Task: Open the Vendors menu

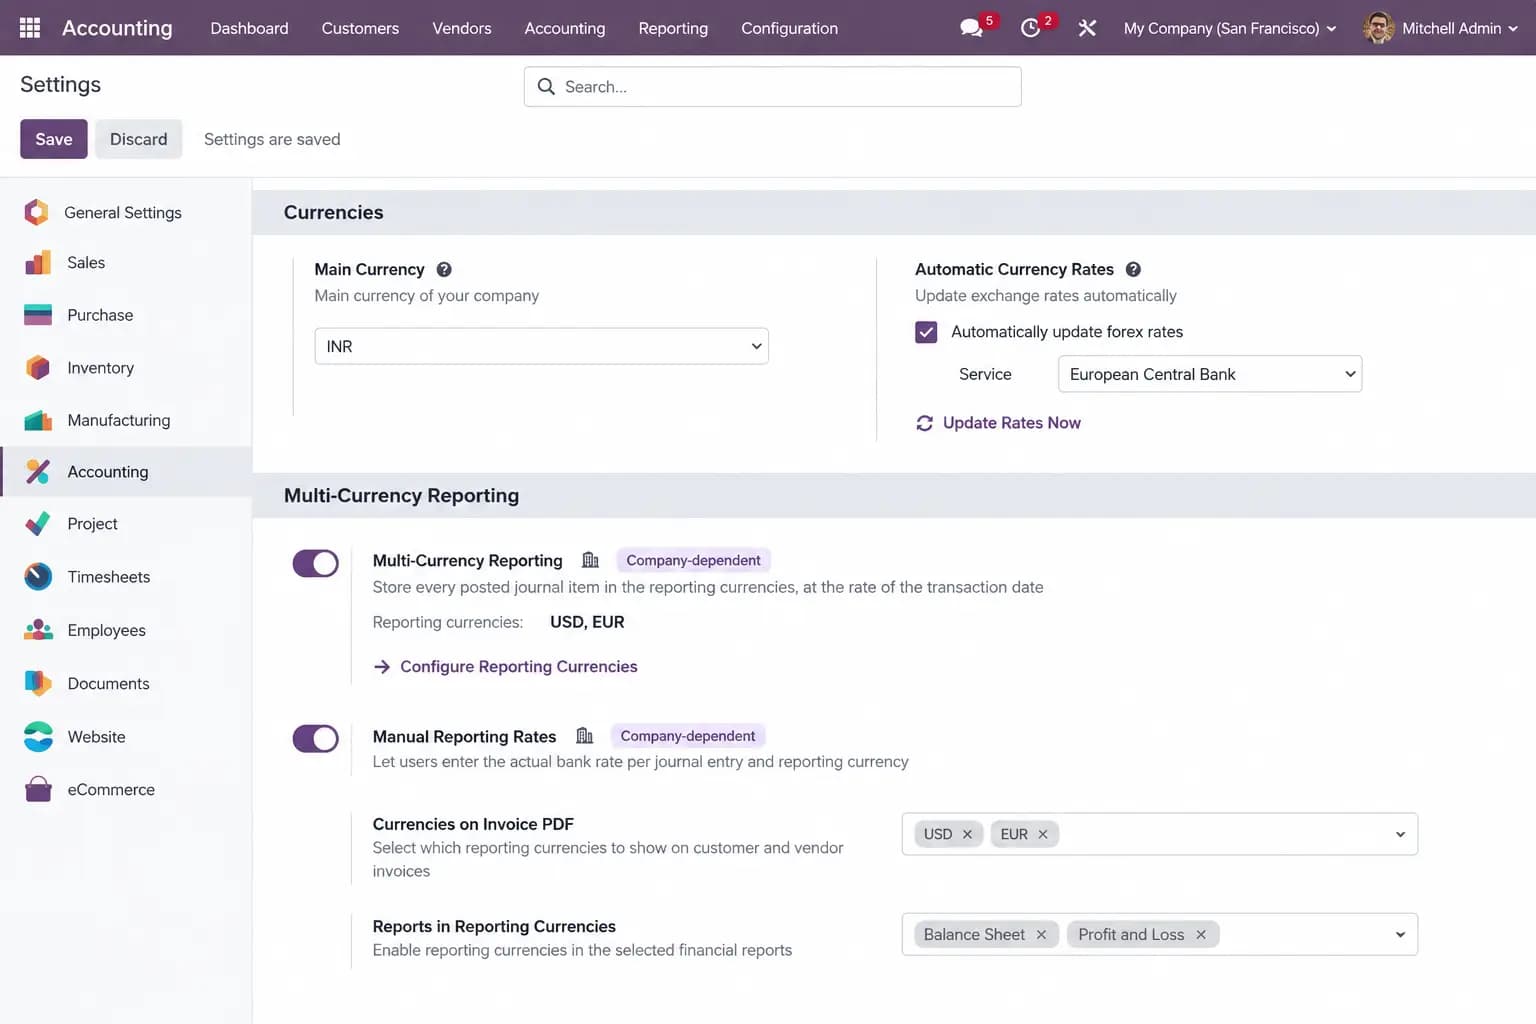Action: [x=462, y=28]
